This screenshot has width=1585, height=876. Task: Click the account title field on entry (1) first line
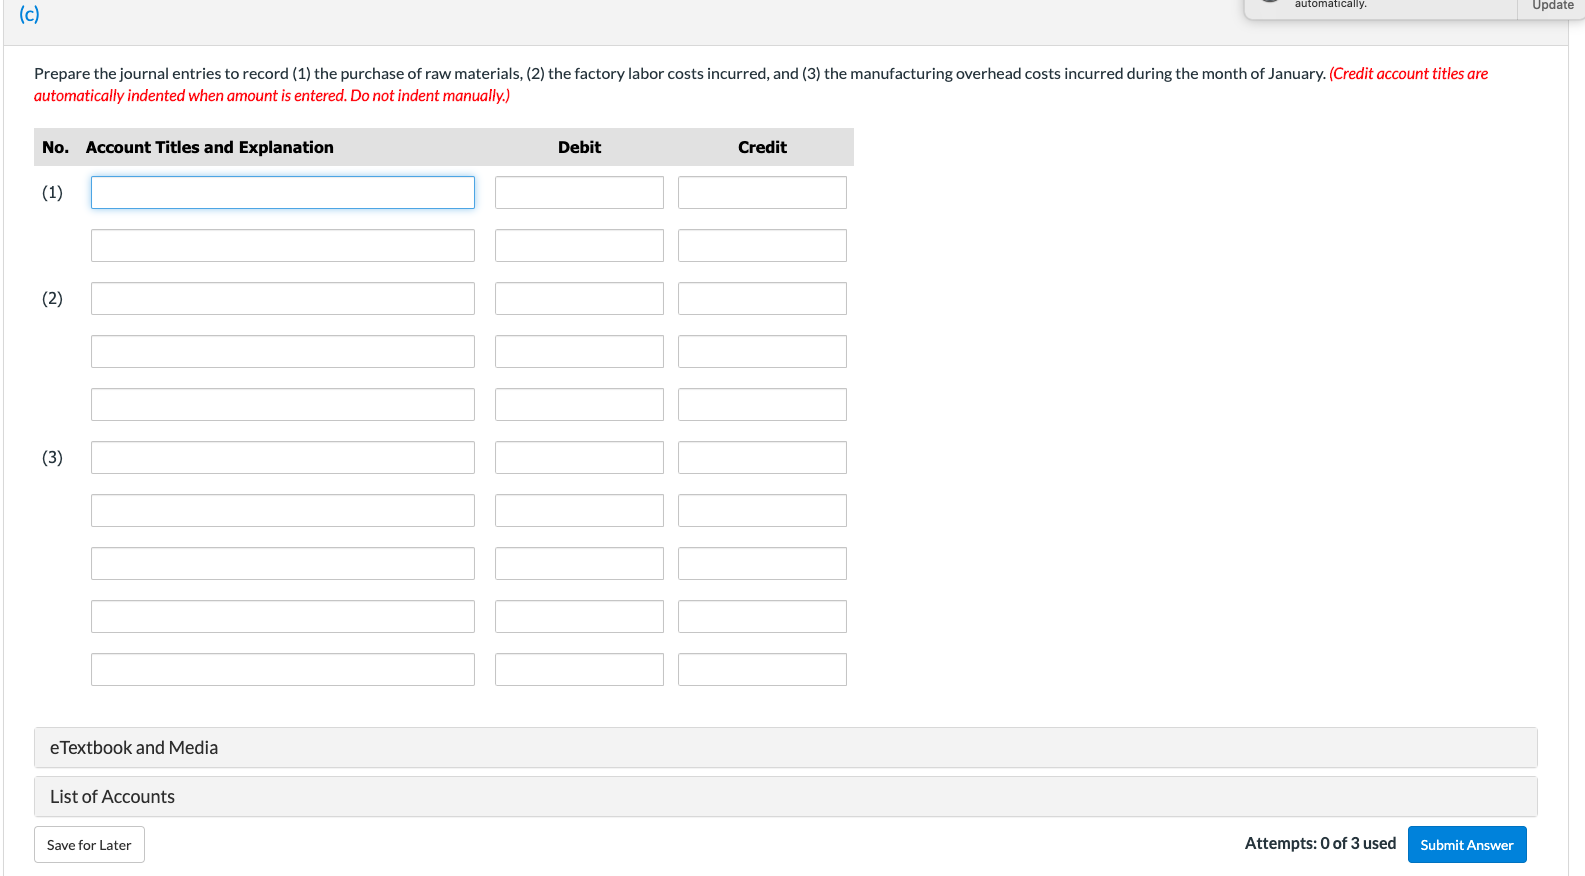(283, 193)
